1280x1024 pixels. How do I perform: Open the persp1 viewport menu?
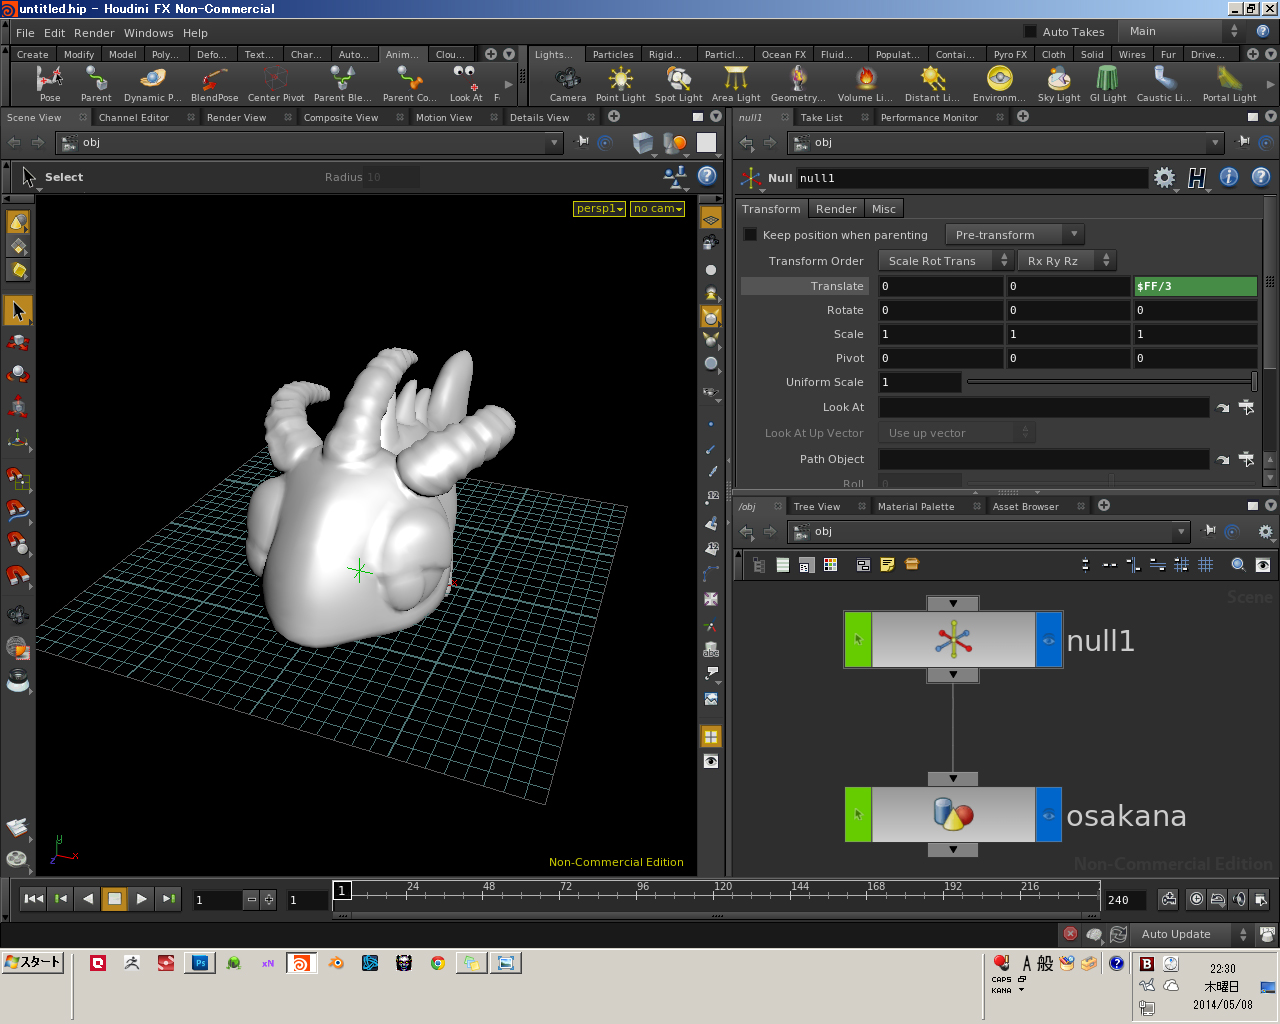pyautogui.click(x=600, y=209)
